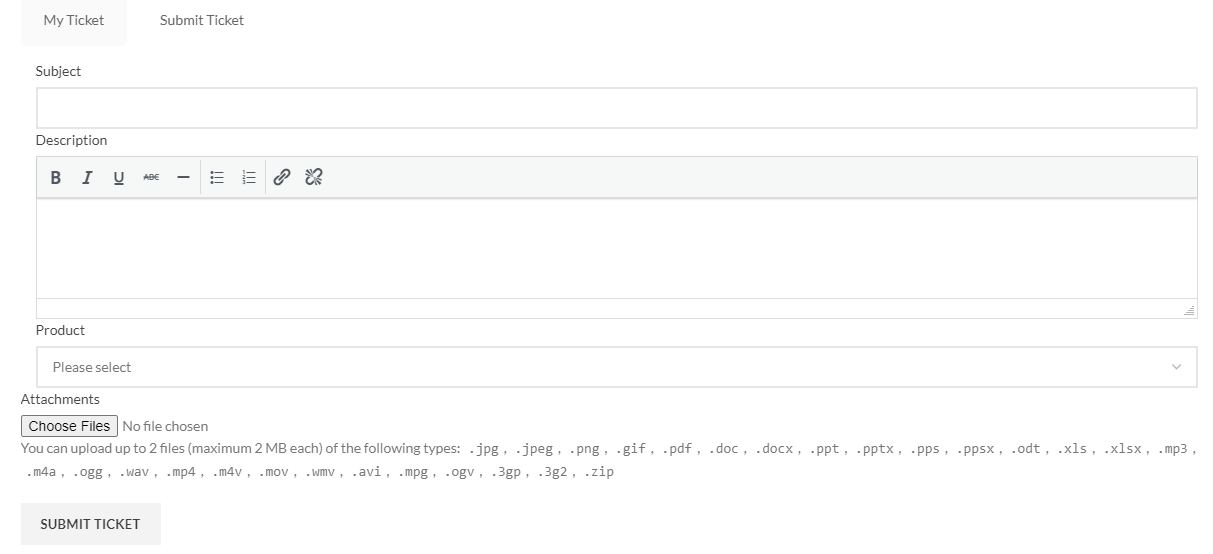Image resolution: width=1213 pixels, height=554 pixels.
Task: Click the Choose Files button
Action: 70,426
